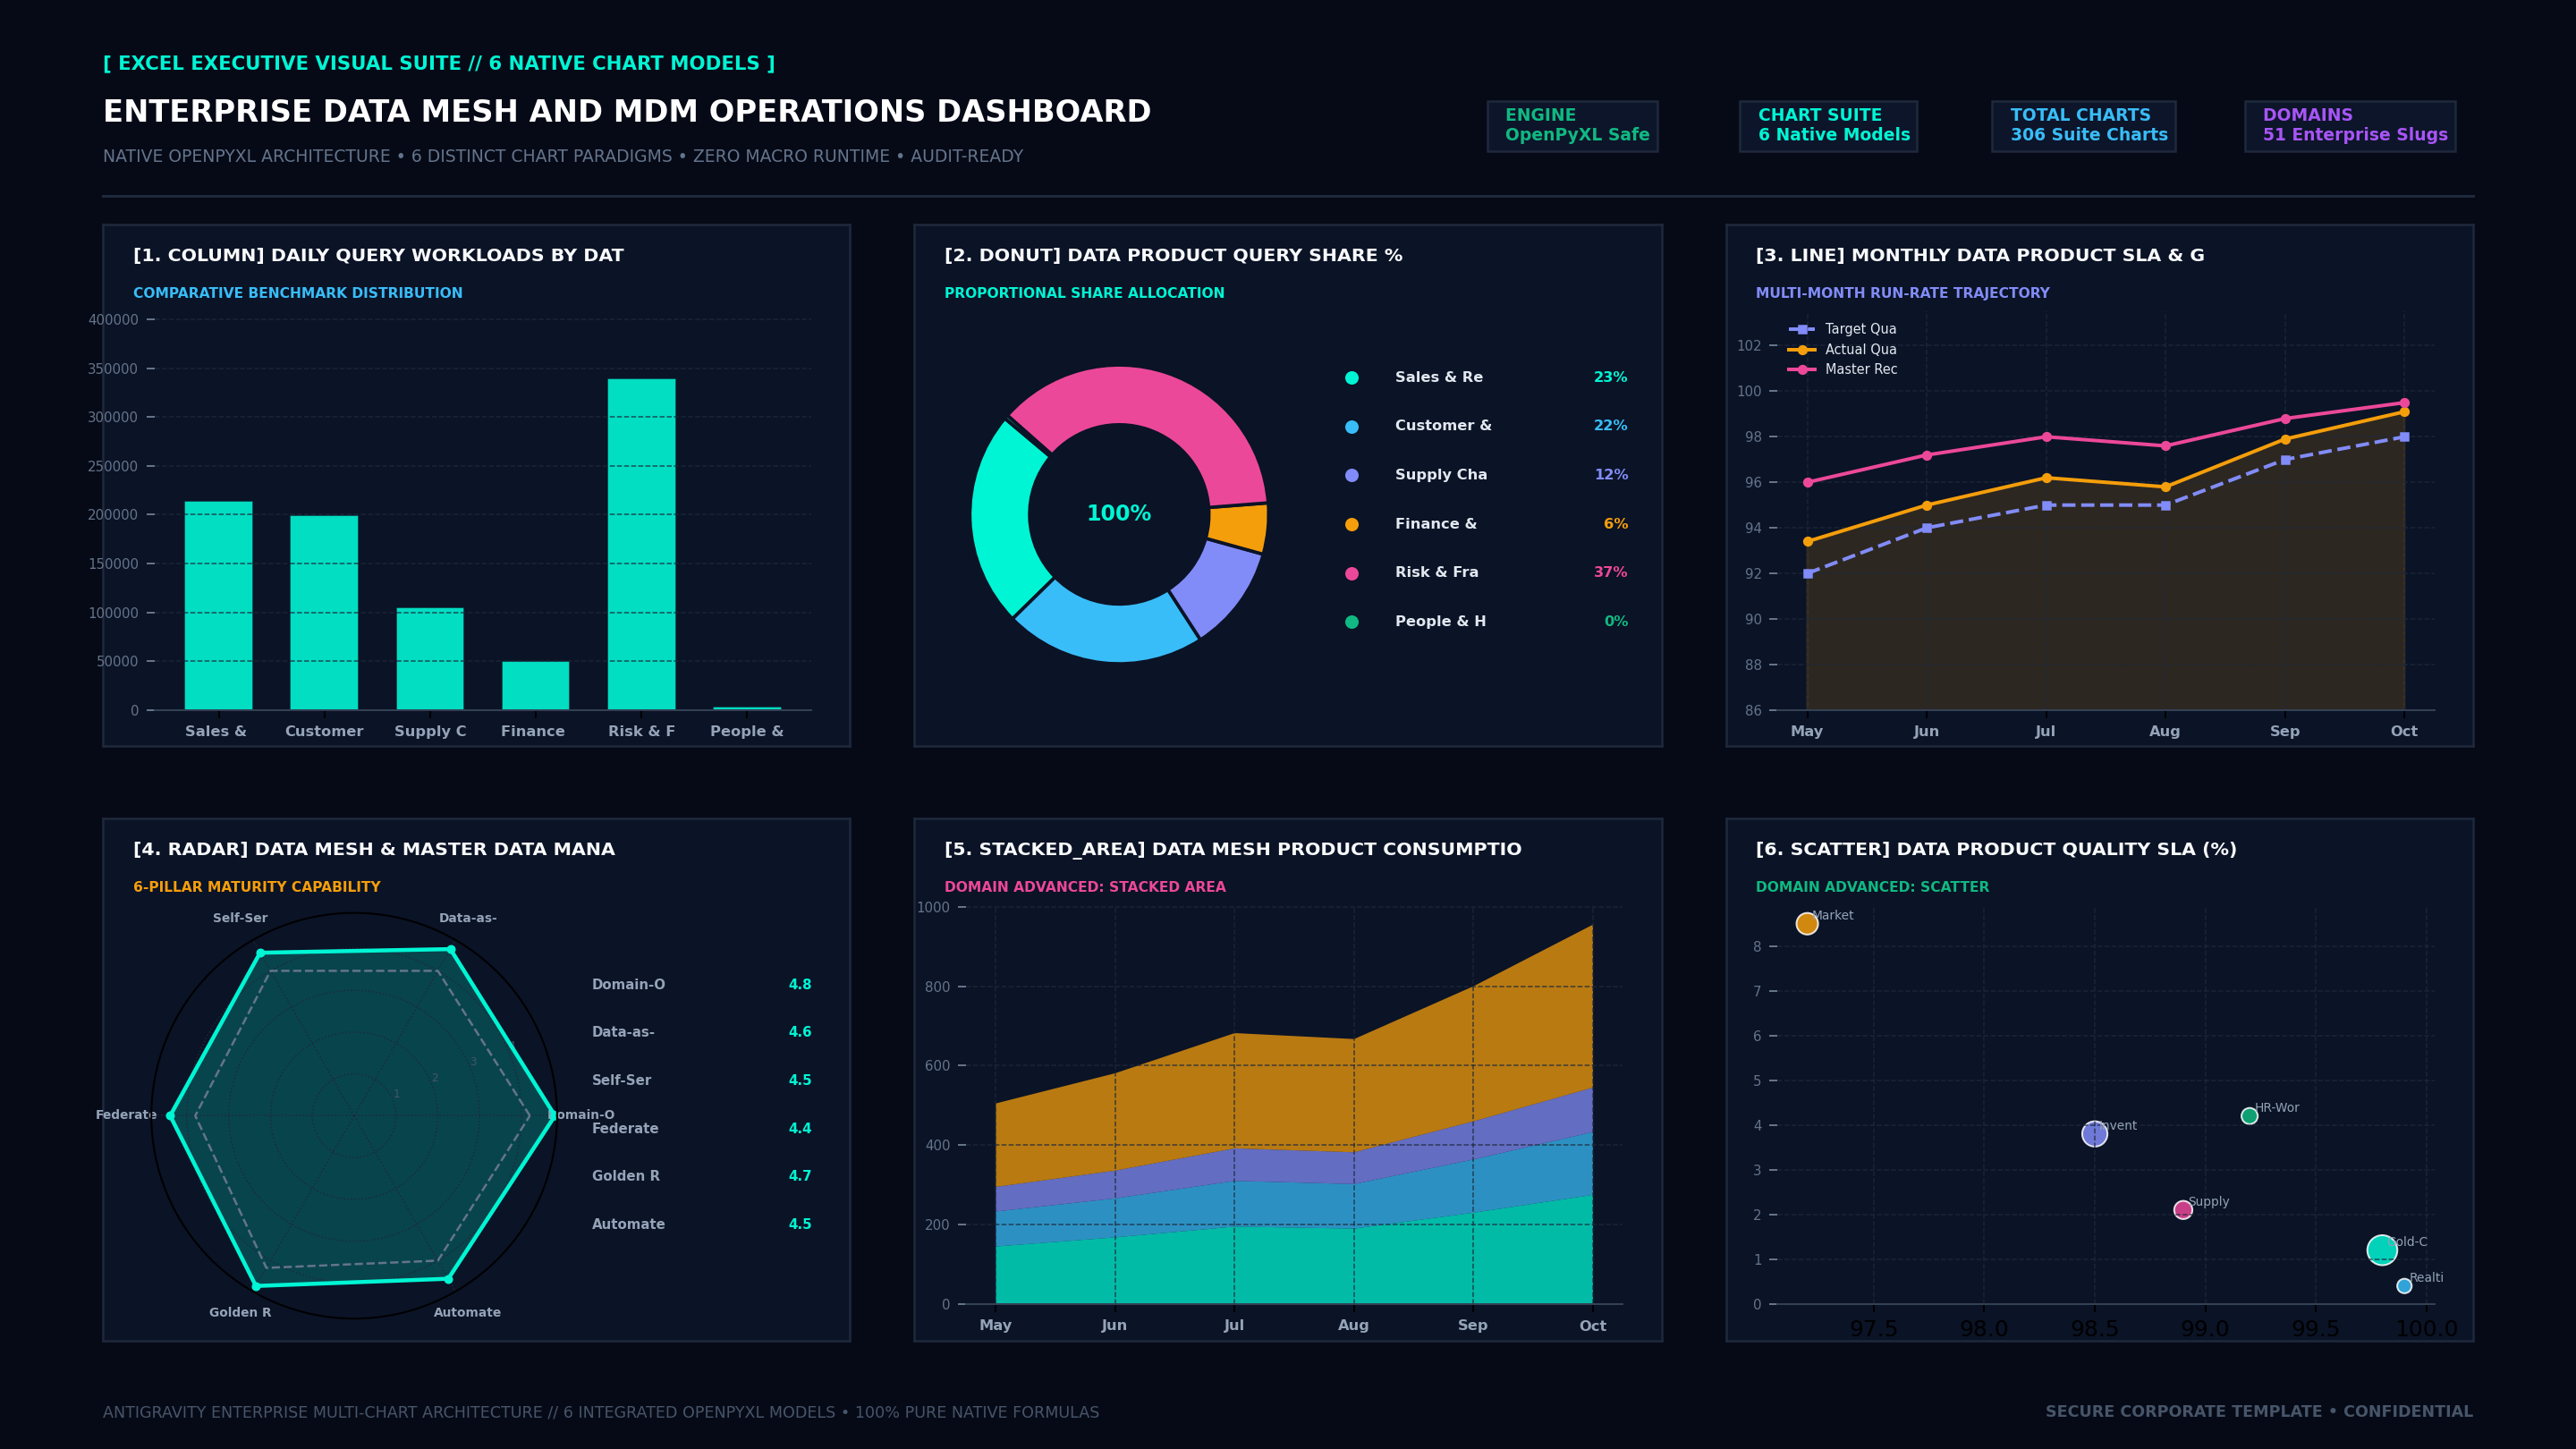Click the Sales & Re legend dot in donut chart
This screenshot has width=2576, height=1449.
pyautogui.click(x=1352, y=378)
